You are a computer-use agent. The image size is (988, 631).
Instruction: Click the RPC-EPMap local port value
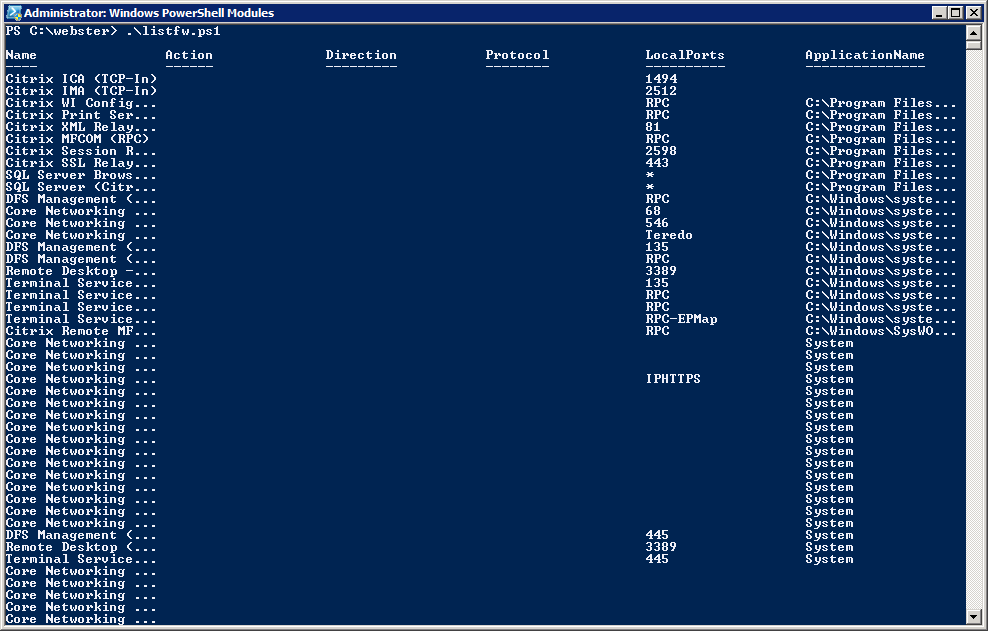click(x=681, y=319)
